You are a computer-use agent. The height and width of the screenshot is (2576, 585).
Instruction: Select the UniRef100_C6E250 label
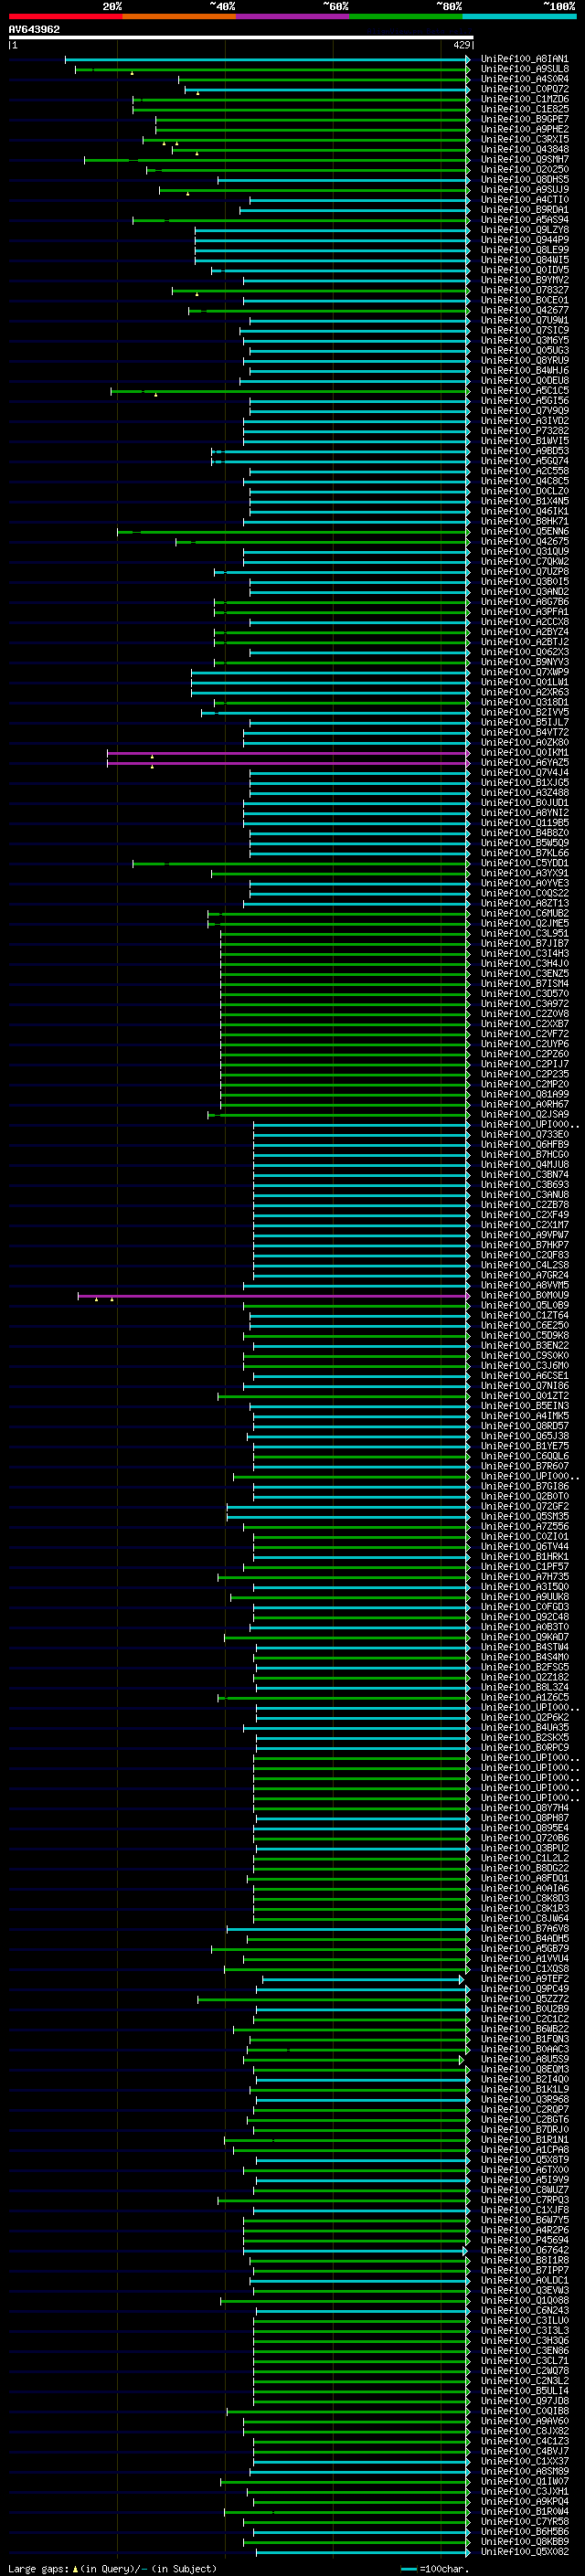coord(525,1326)
